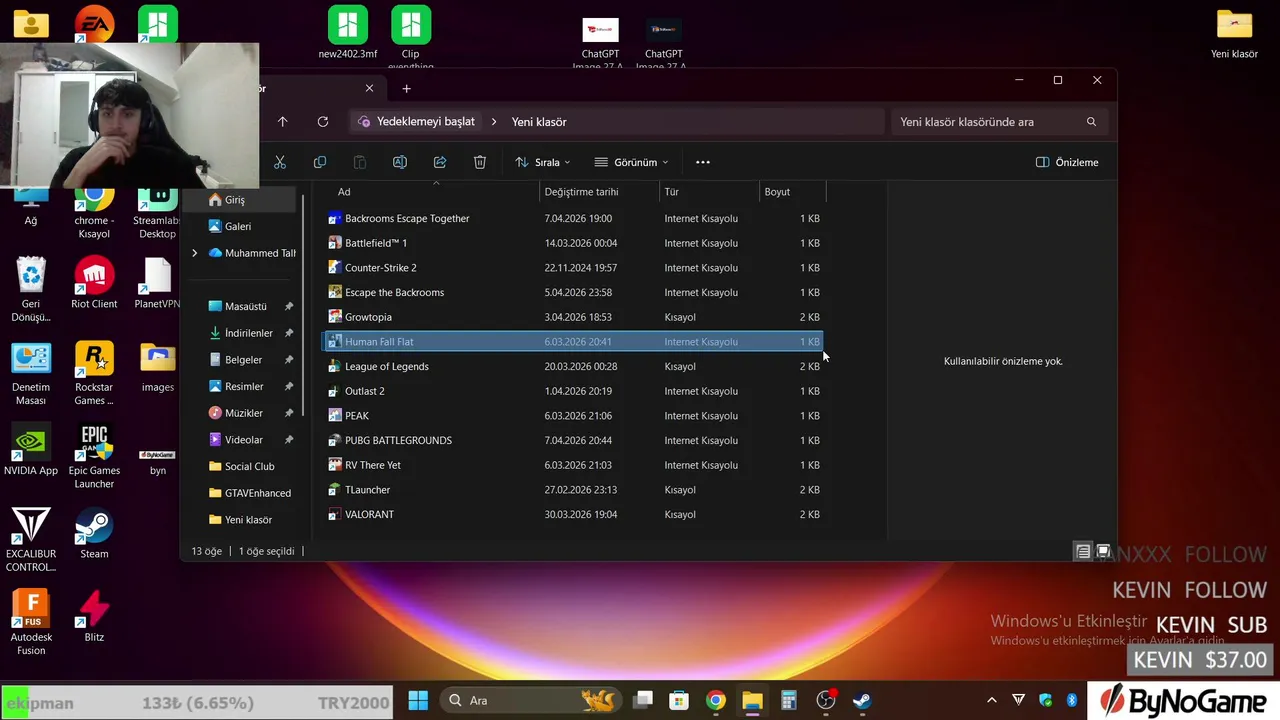Open İndirilenler in navigation pane

coord(248,333)
